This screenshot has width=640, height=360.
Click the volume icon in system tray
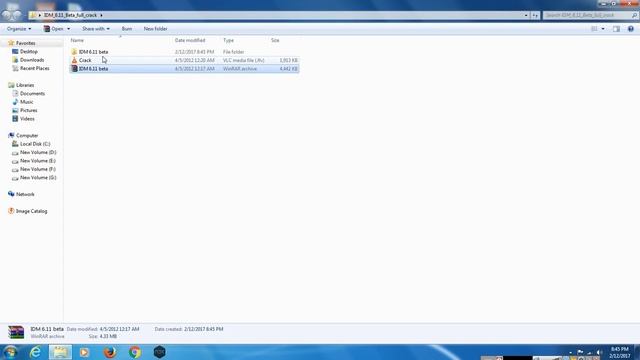(x=599, y=352)
